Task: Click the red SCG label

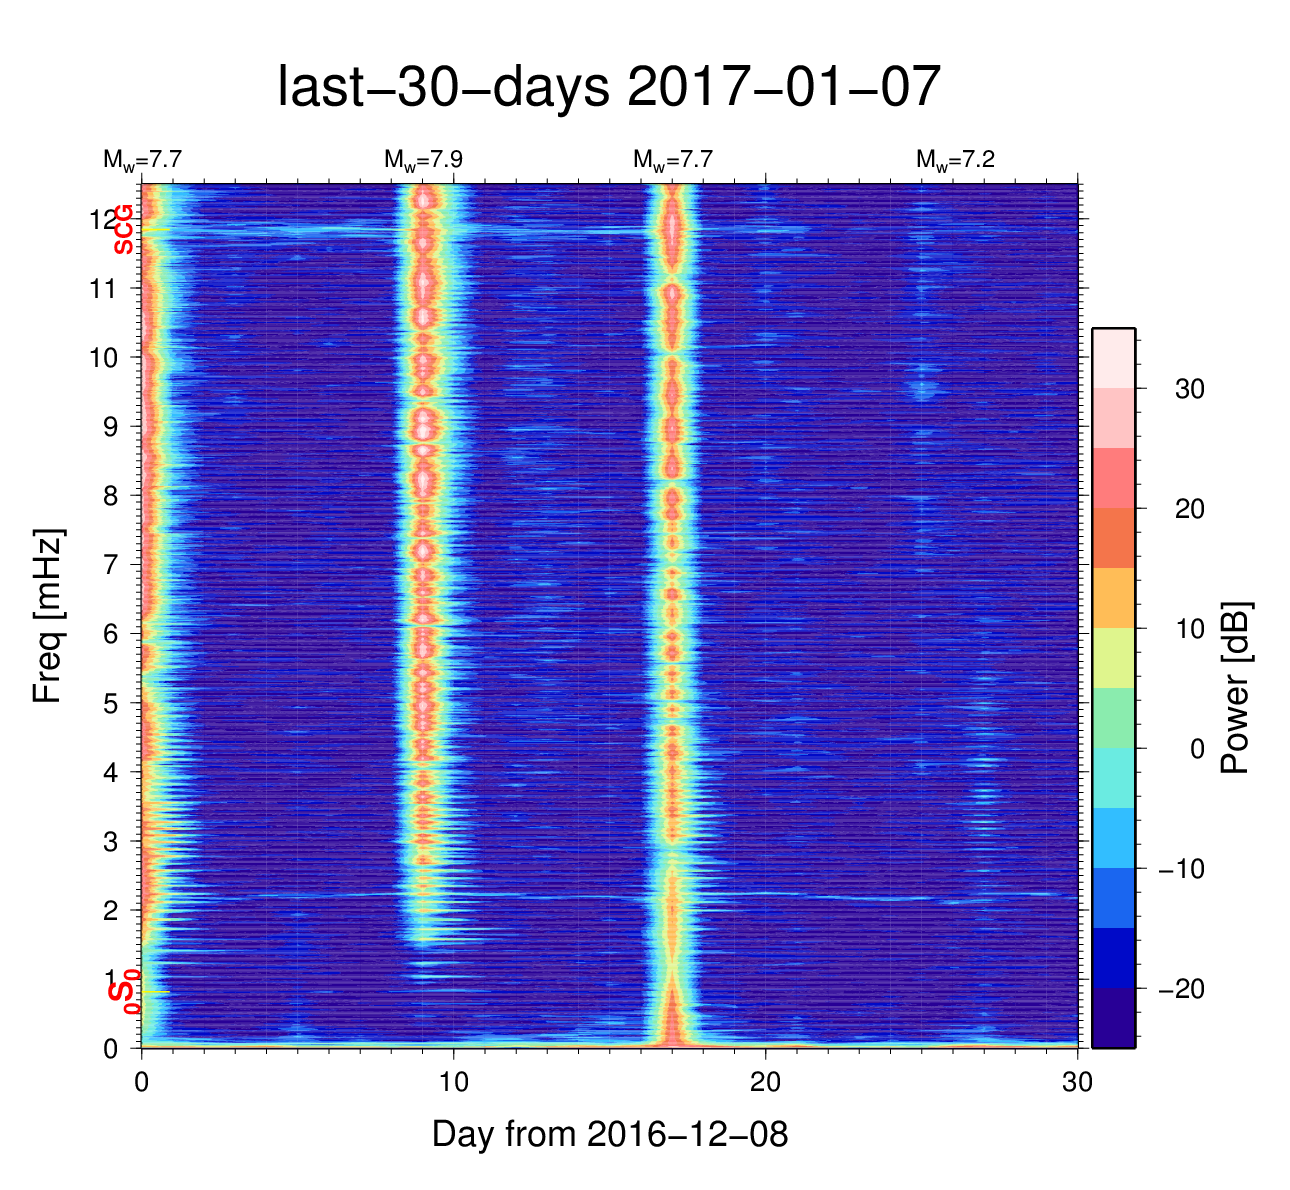Action: [123, 229]
